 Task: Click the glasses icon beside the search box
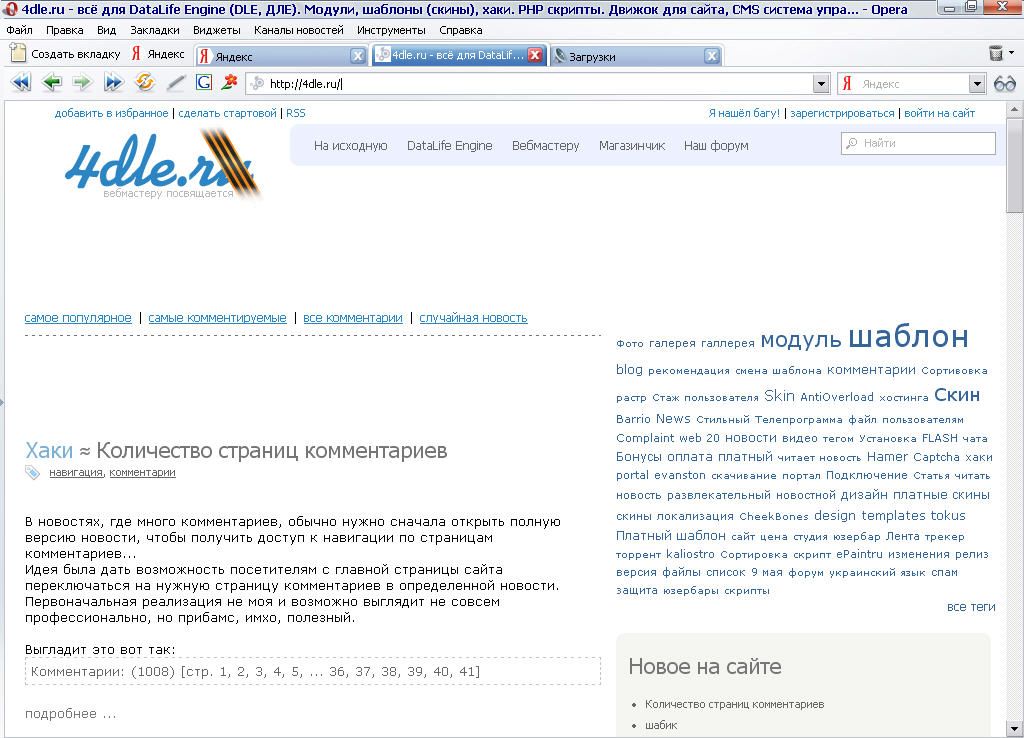click(1004, 84)
